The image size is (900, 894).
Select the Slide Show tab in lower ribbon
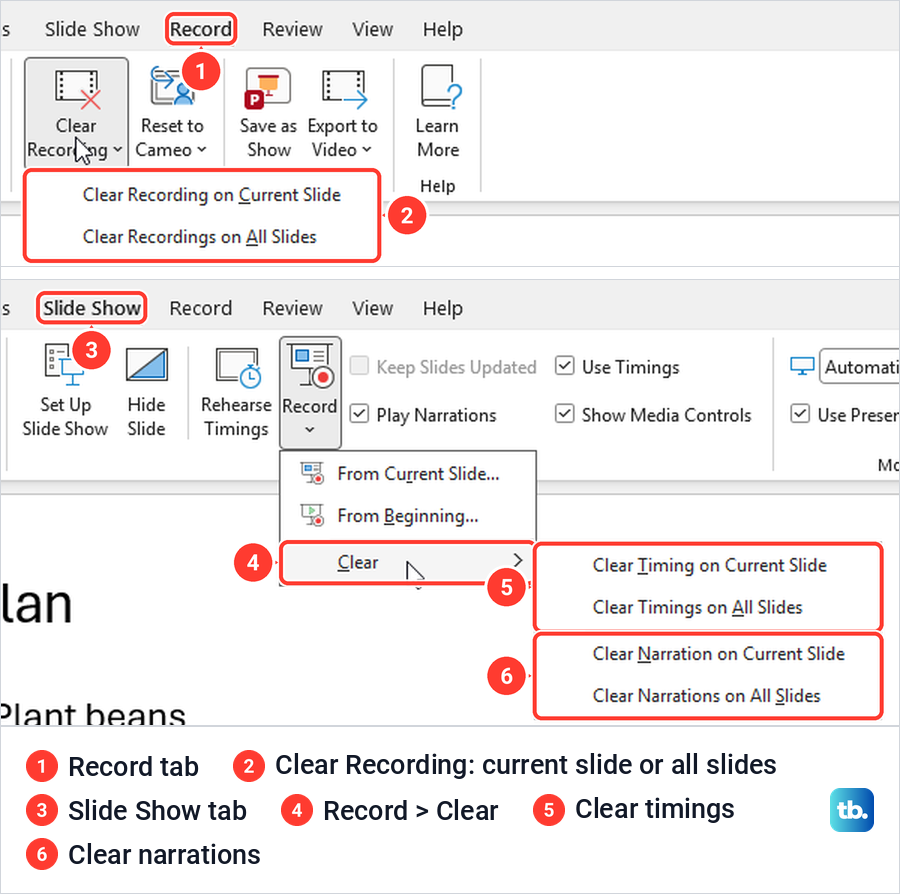(x=92, y=308)
